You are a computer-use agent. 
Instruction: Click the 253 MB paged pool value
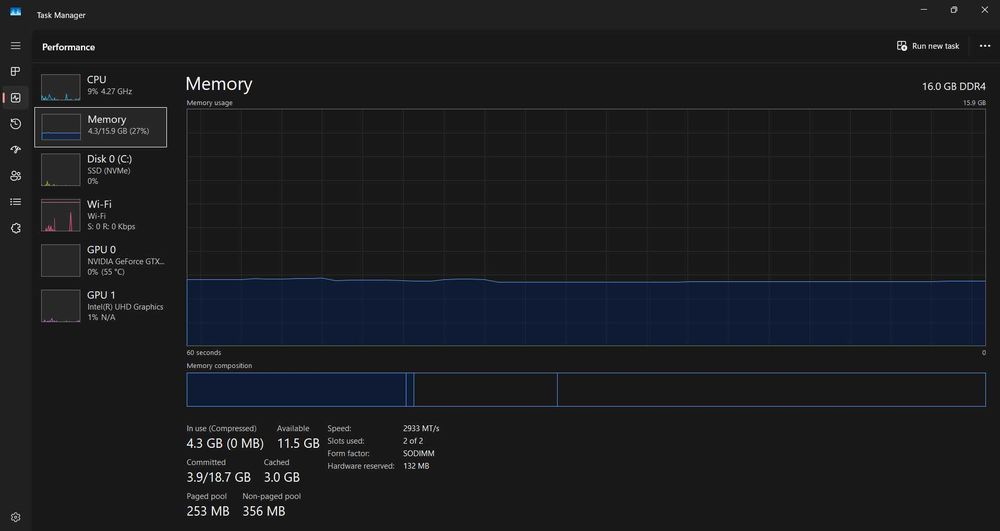(x=208, y=511)
